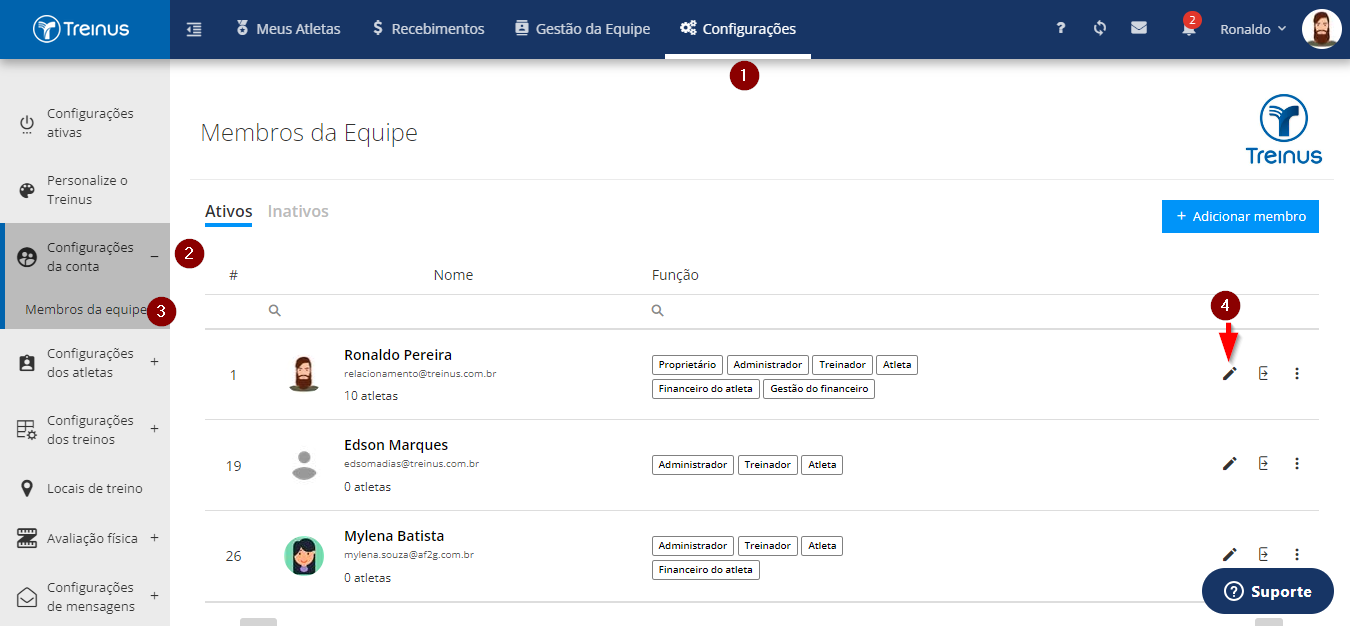1350x626 pixels.
Task: Collapse sidebar with the menu indent icon
Action: [x=194, y=29]
